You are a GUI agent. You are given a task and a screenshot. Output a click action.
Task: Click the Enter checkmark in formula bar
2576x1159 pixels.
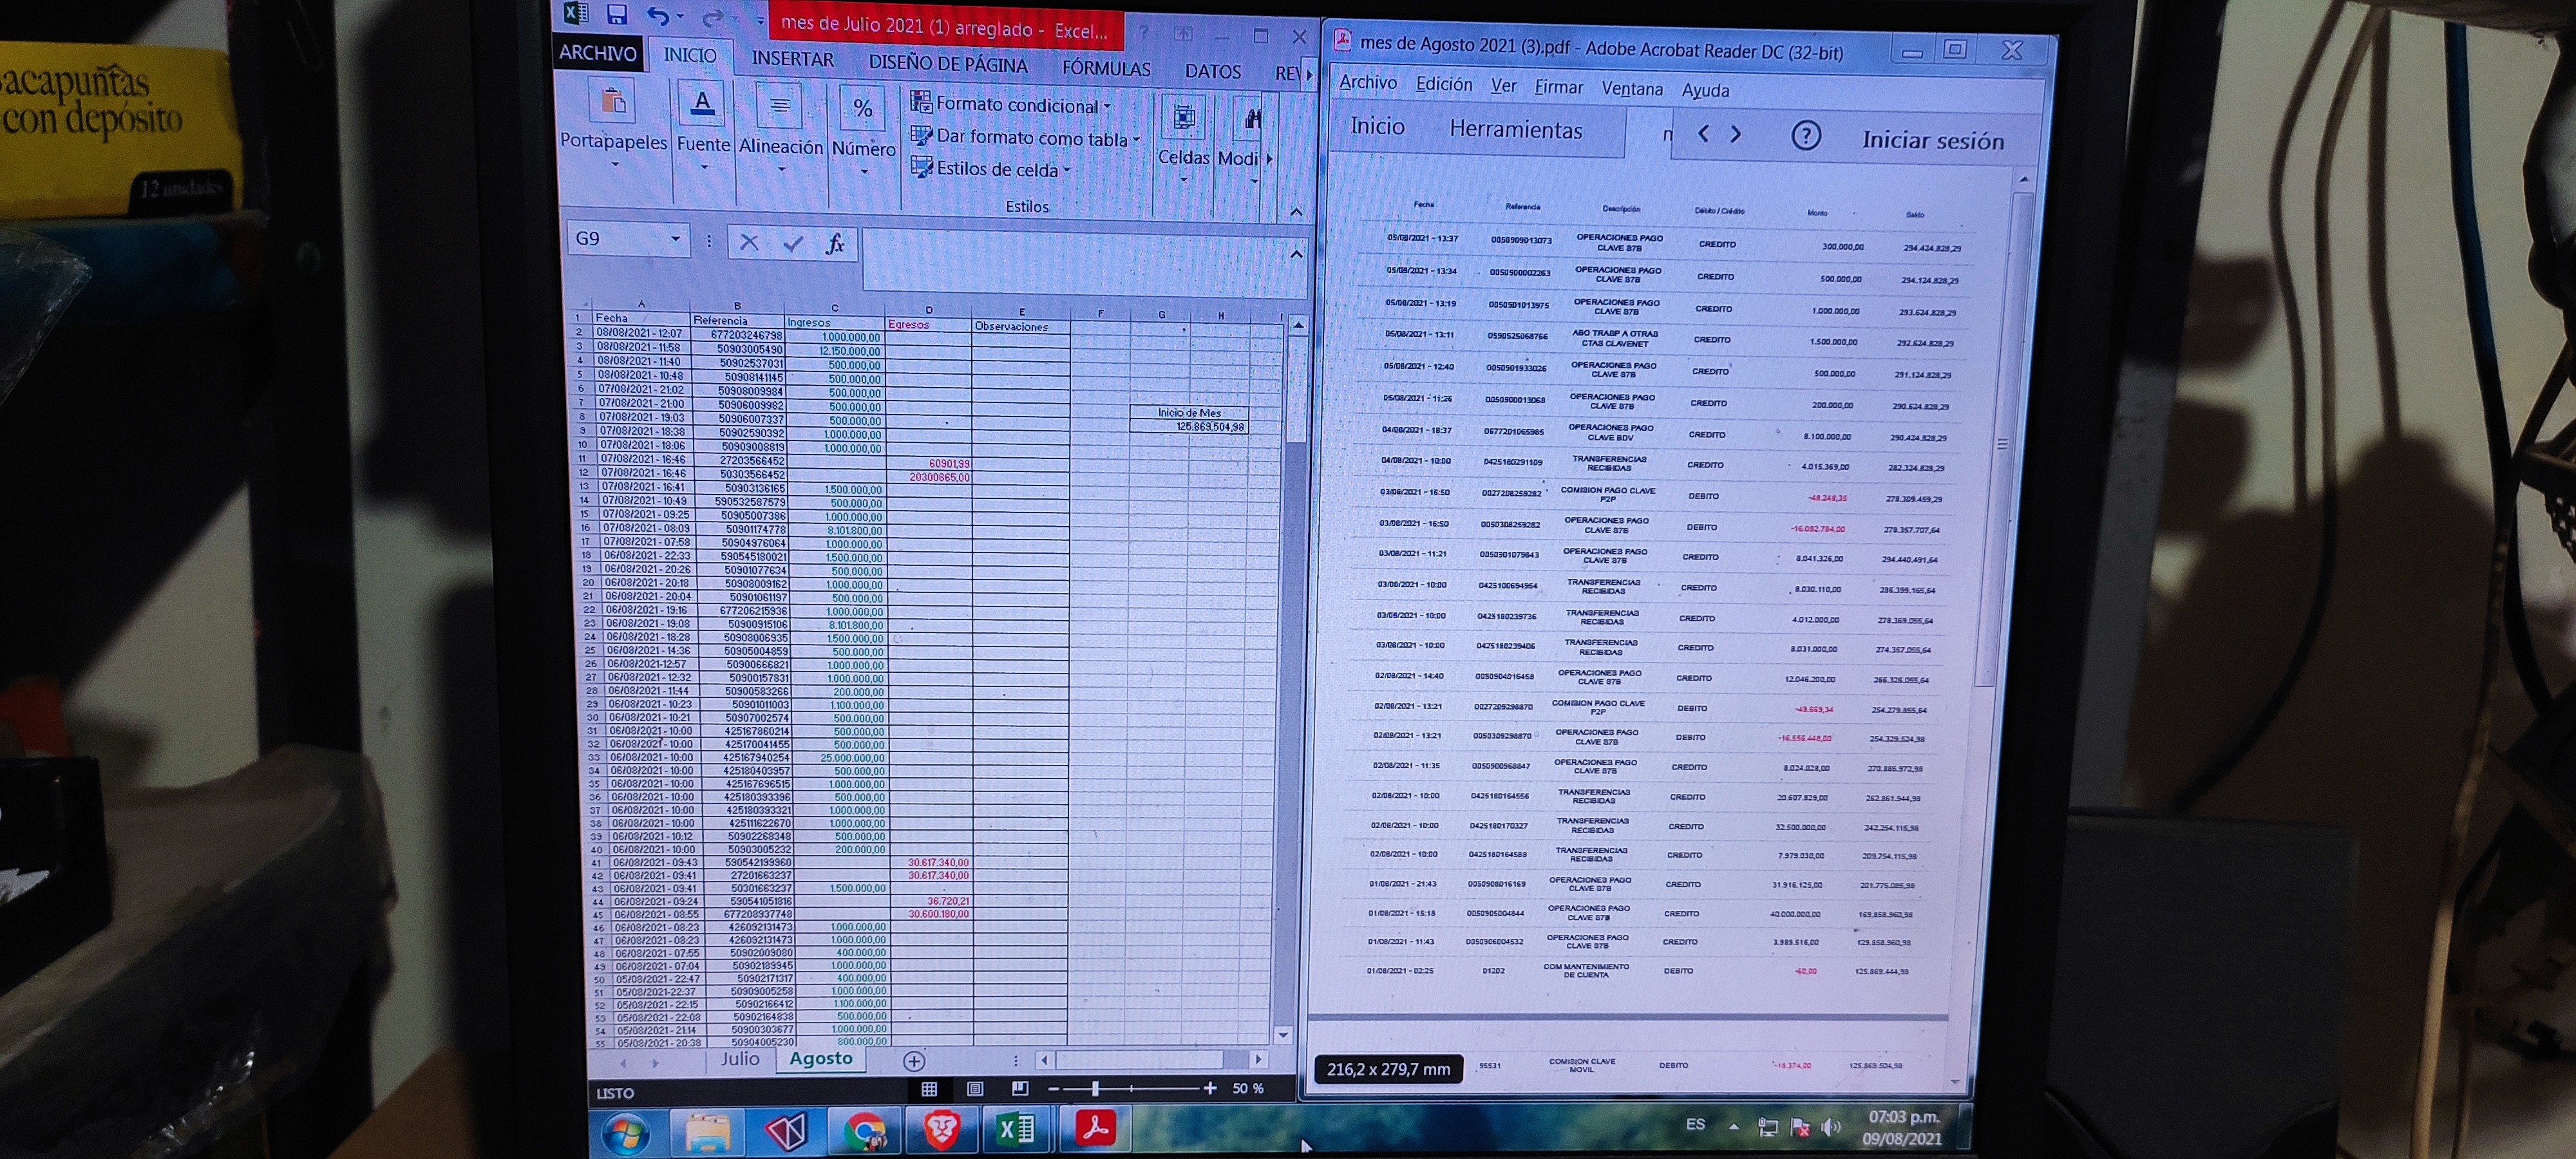(x=793, y=243)
